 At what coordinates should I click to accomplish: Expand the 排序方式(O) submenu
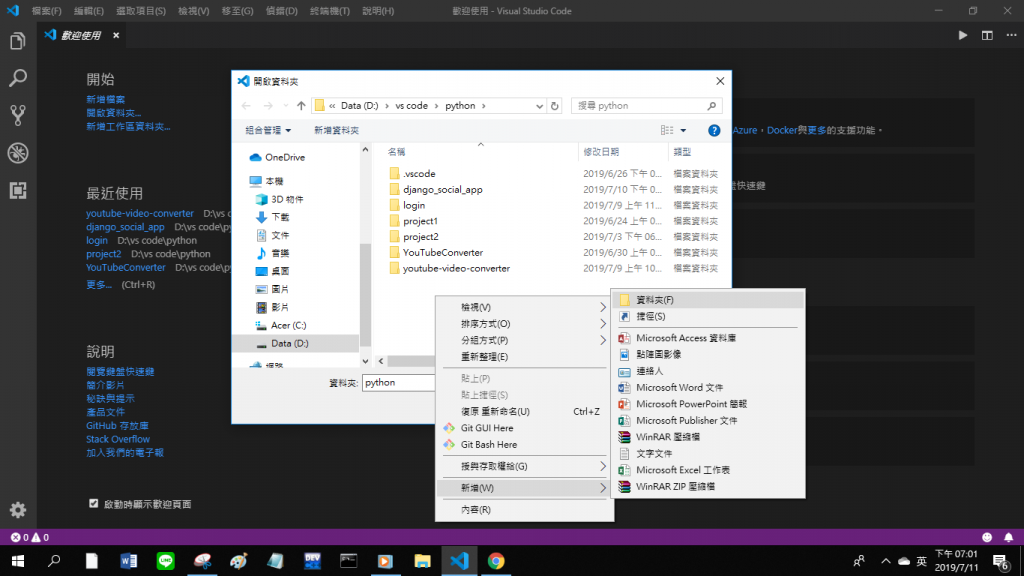click(x=524, y=324)
